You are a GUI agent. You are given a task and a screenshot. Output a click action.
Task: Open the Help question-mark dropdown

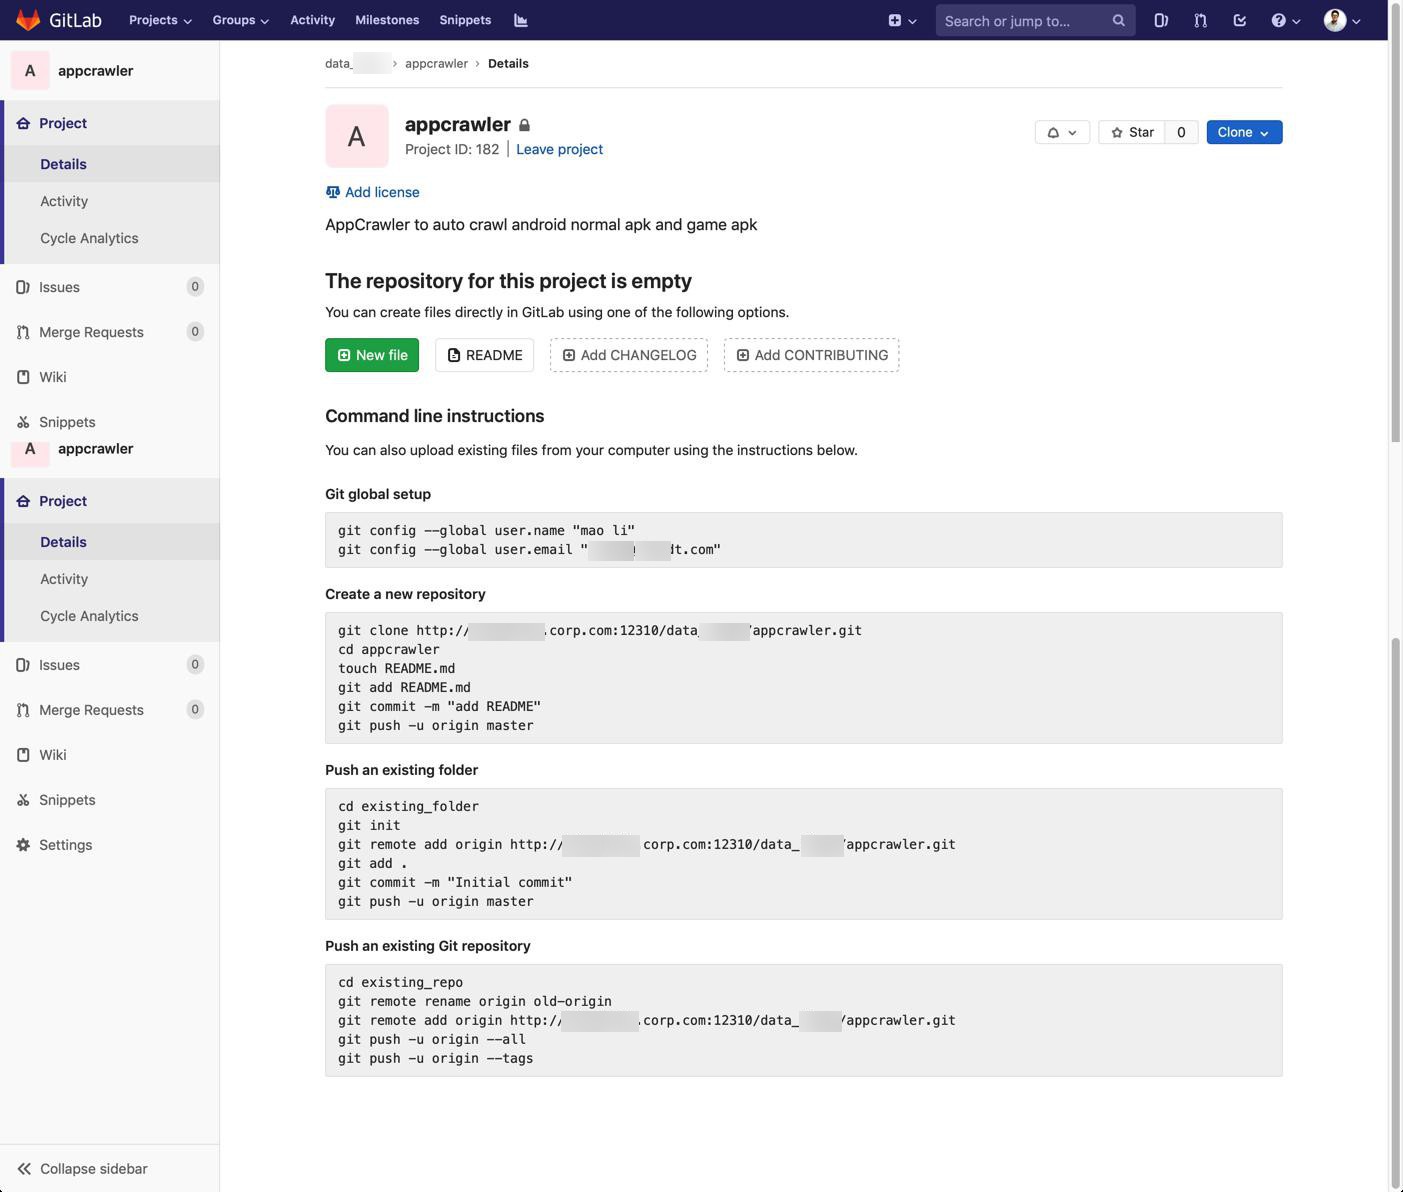[x=1285, y=20]
